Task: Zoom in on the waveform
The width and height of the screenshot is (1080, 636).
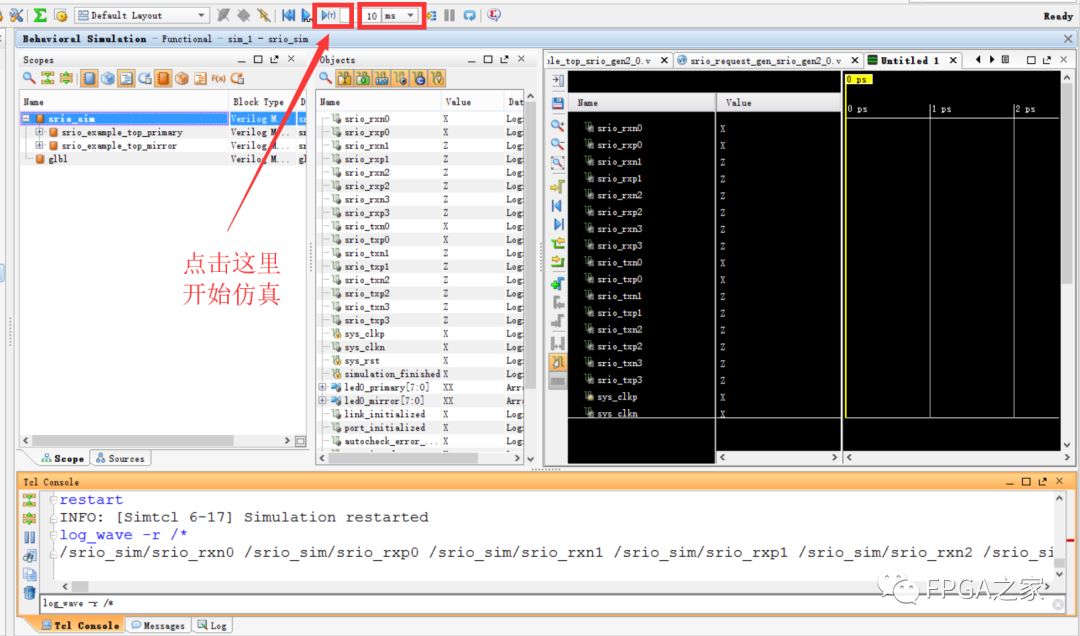Action: click(558, 125)
